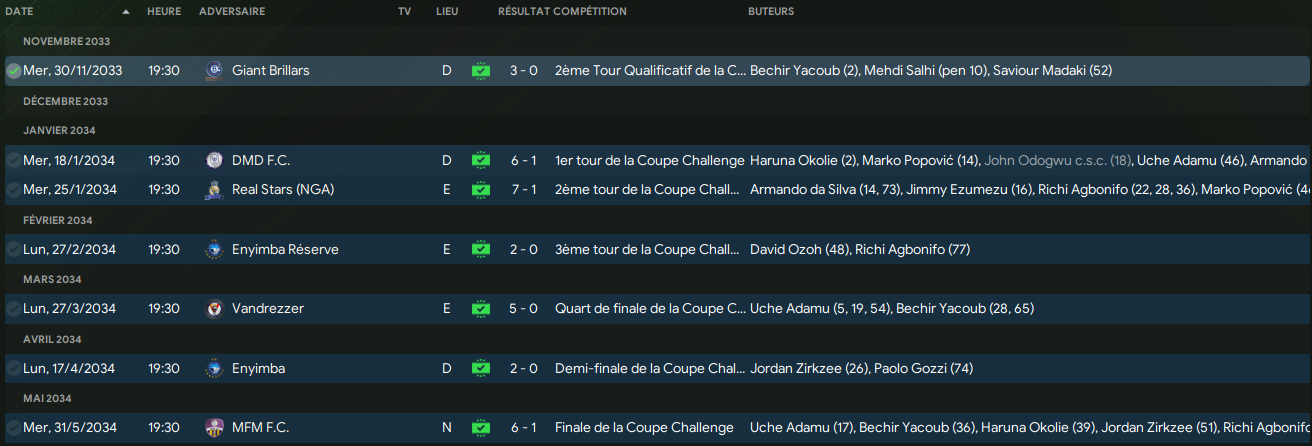1312x446 pixels.
Task: Sort by the RÉSULTAT column header
Action: click(523, 11)
